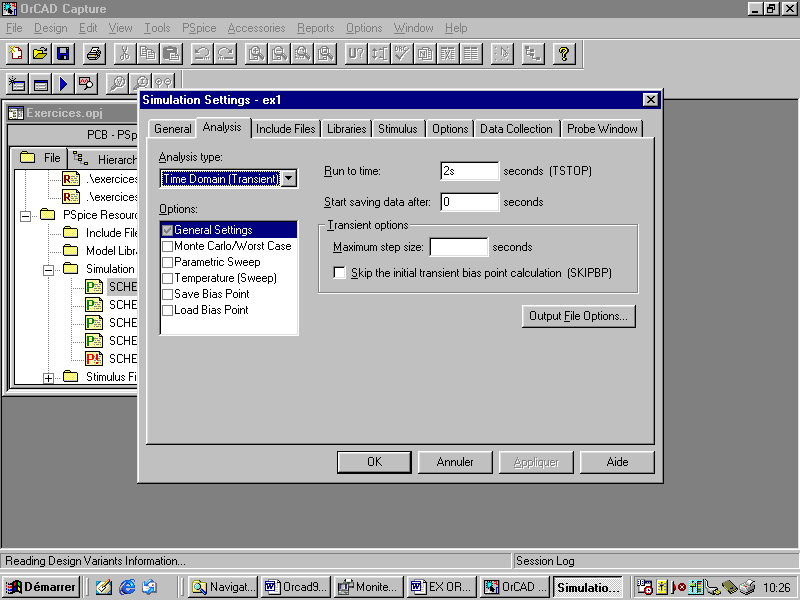Place current marker icon
800x600 pixels.
pyautogui.click(x=141, y=83)
